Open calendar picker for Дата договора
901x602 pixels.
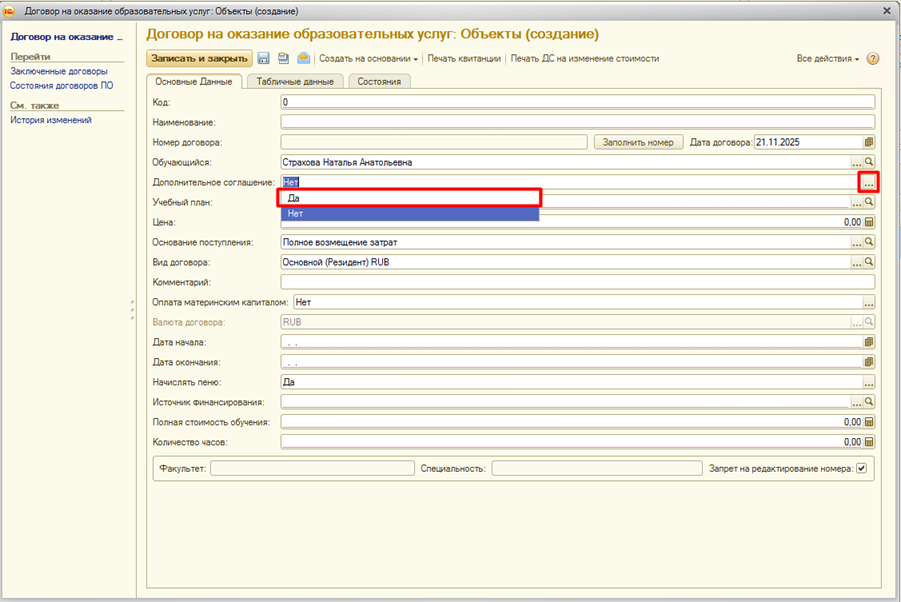(x=869, y=142)
